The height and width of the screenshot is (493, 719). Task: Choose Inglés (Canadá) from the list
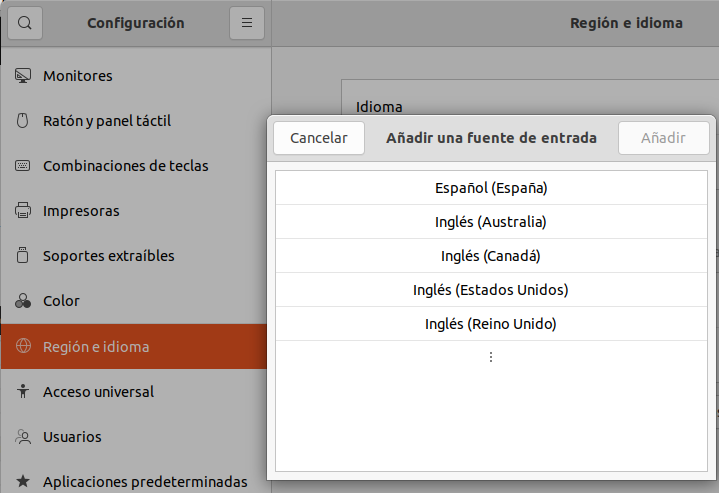click(x=492, y=255)
